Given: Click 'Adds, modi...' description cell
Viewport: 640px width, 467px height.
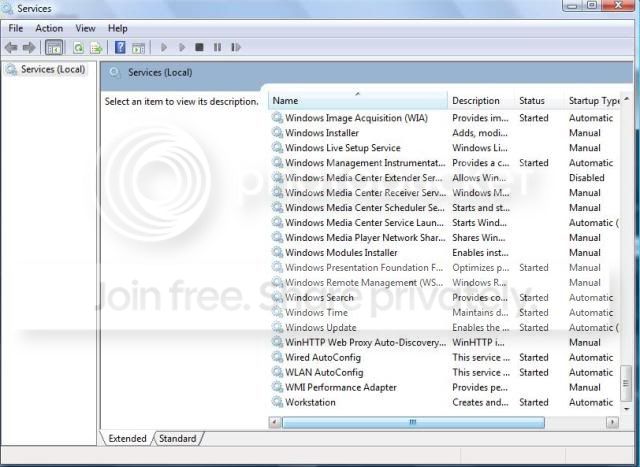Looking at the screenshot, I should pyautogui.click(x=480, y=133).
